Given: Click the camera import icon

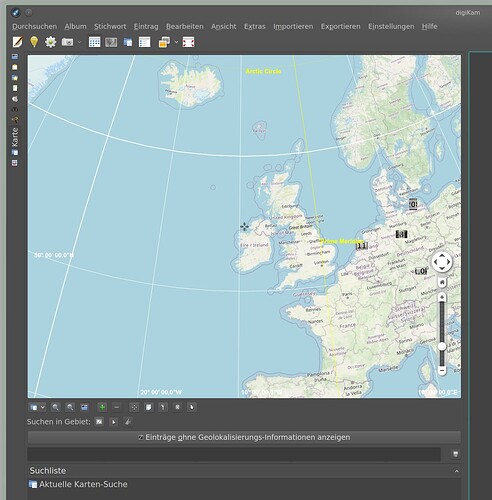Looking at the screenshot, I should [67, 42].
